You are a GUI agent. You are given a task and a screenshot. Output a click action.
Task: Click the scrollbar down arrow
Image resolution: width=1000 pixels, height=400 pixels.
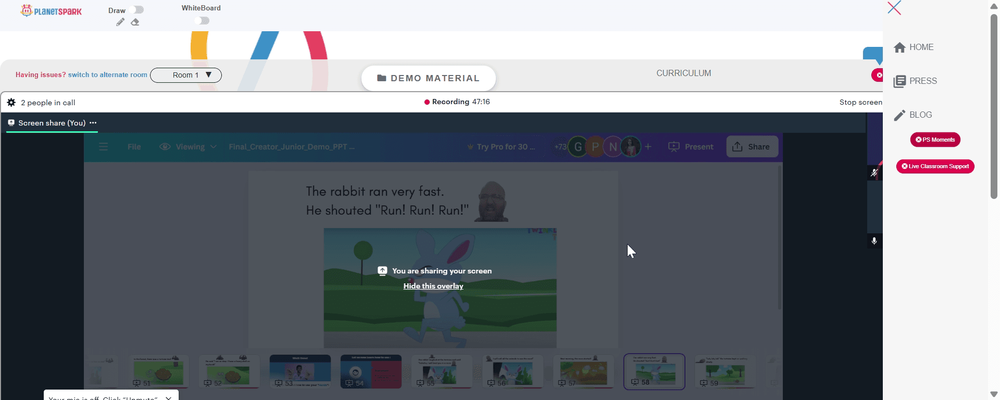[994, 394]
